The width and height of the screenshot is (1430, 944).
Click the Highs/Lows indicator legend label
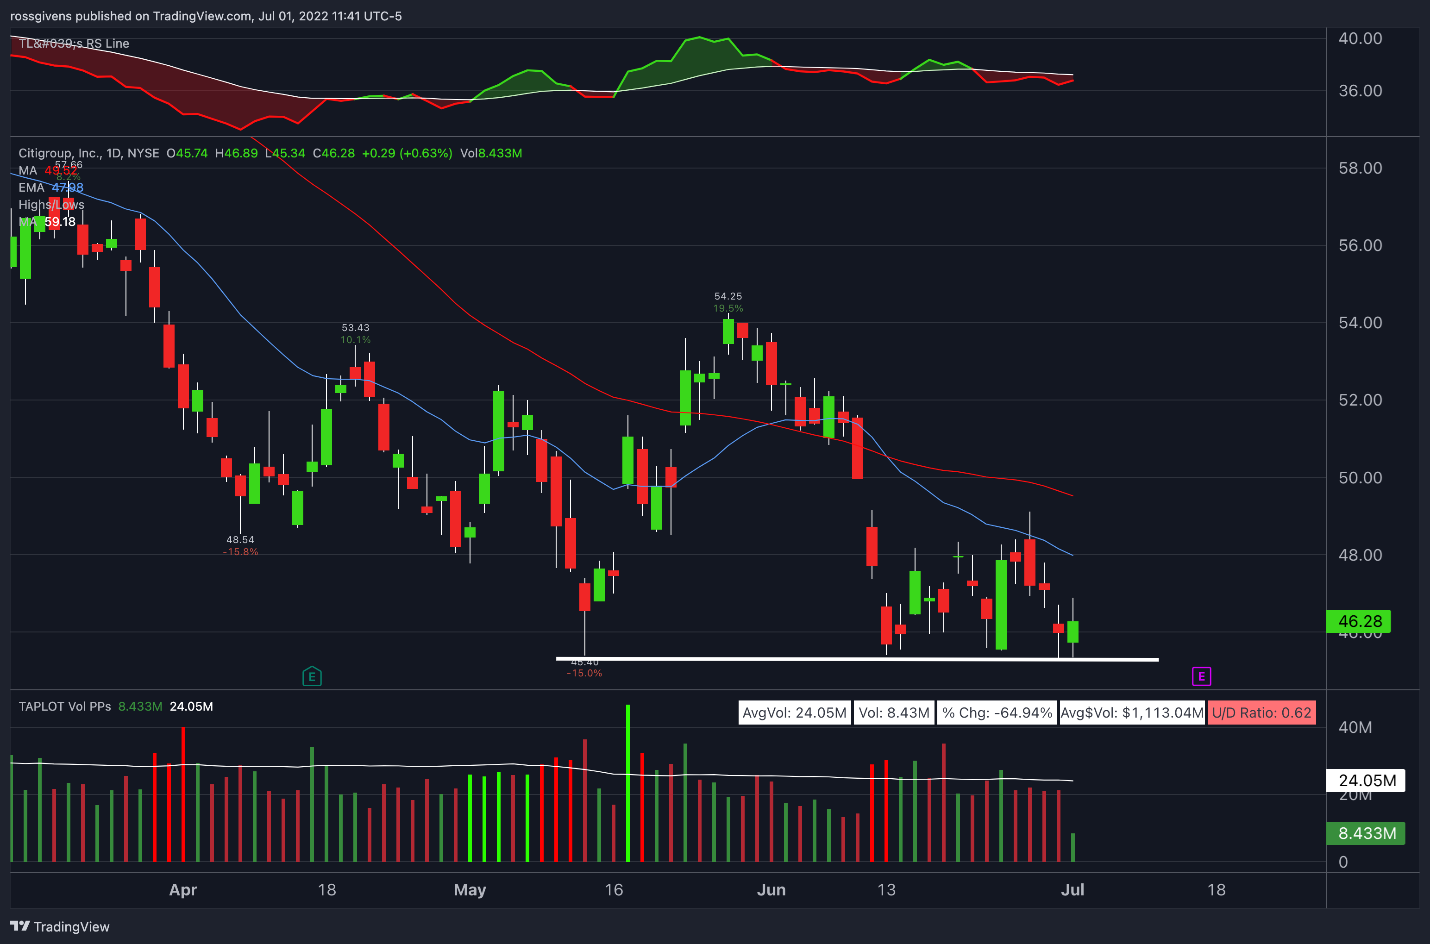point(51,205)
